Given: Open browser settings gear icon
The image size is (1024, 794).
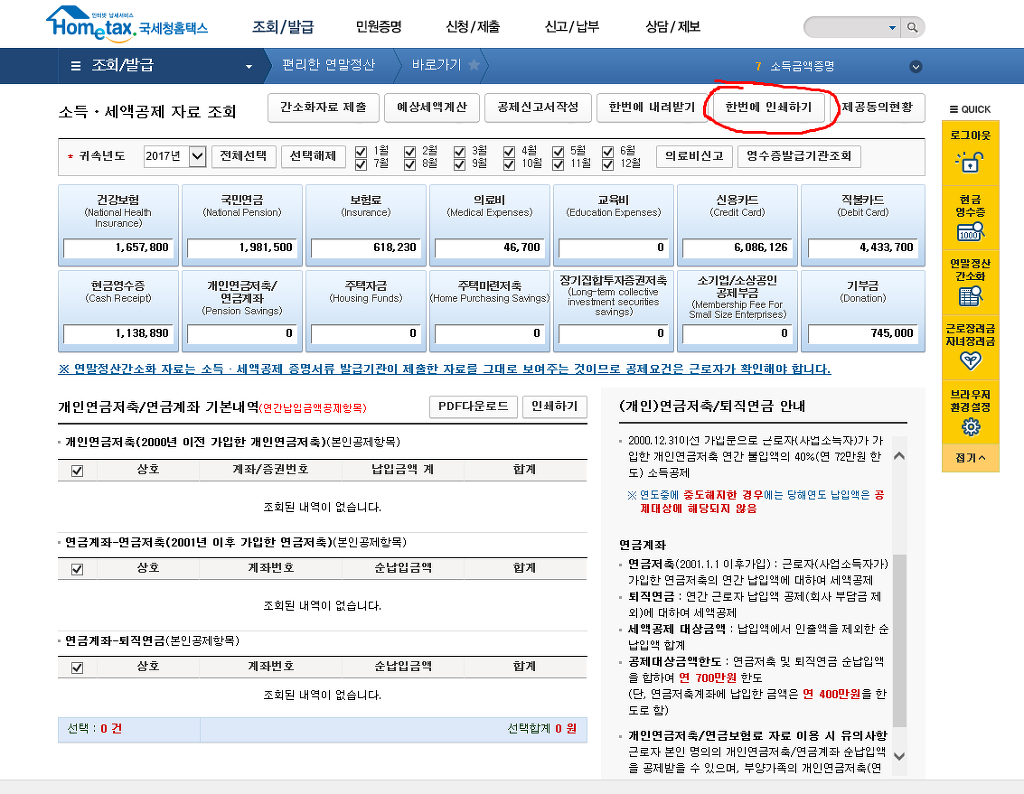Looking at the screenshot, I should click(969, 427).
